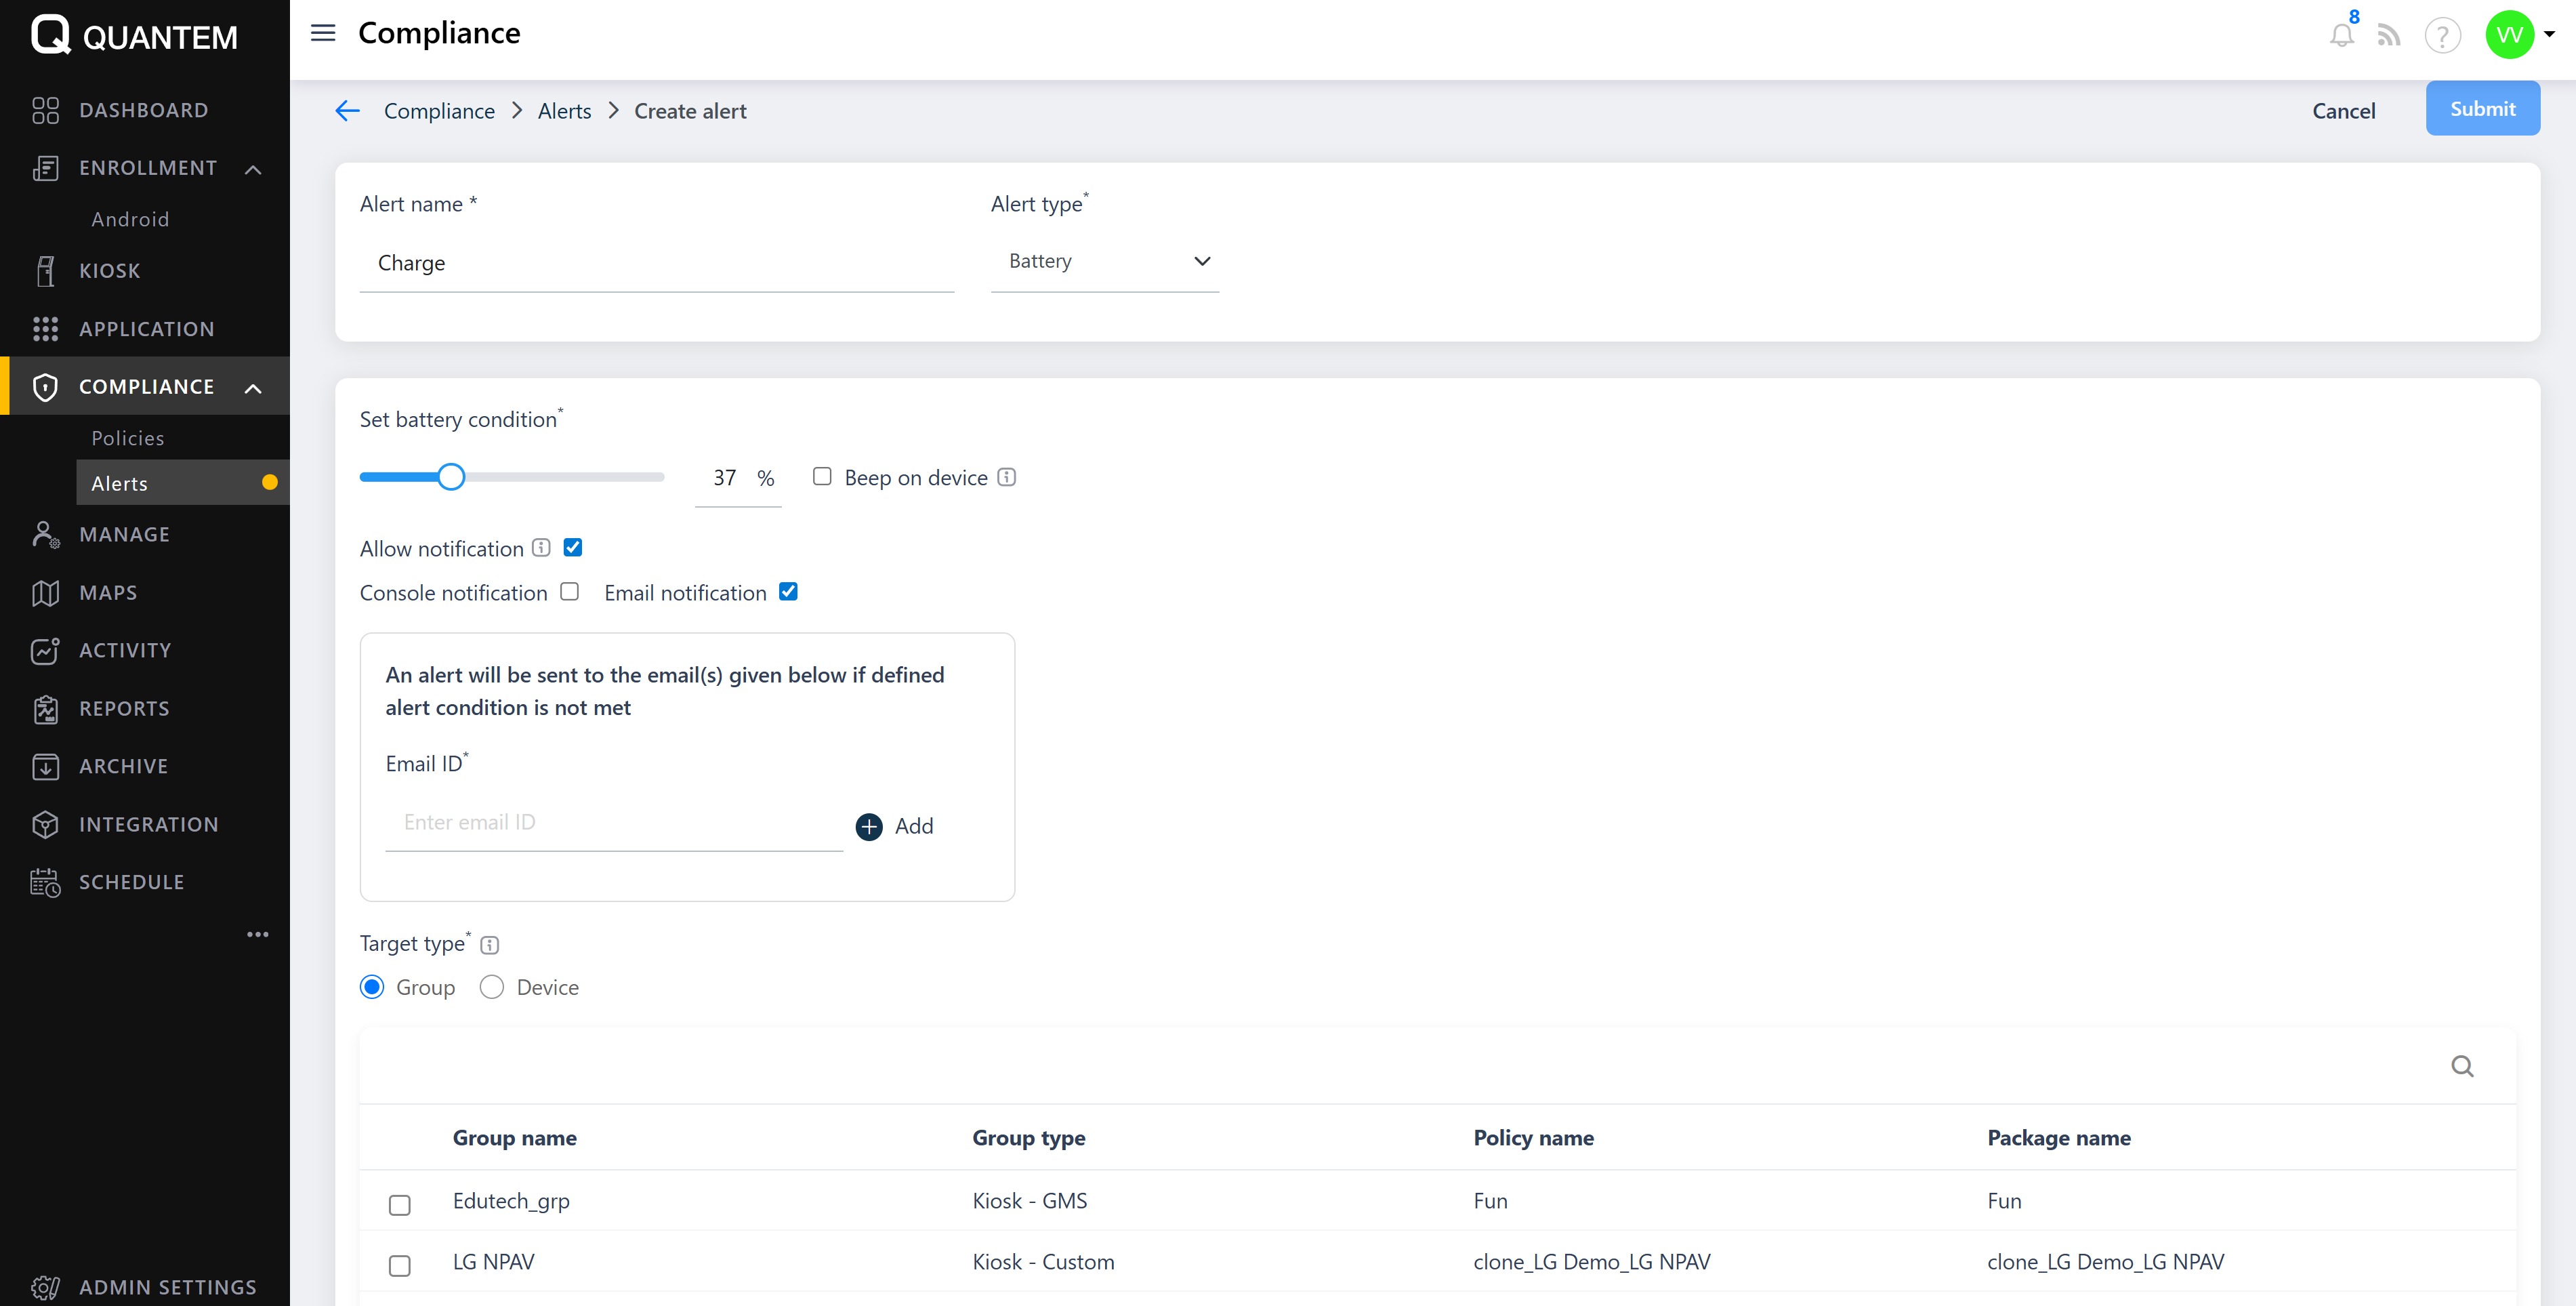Screen dimensions: 2576x1306
Task: Open the notifications bell icon
Action: 2340,36
